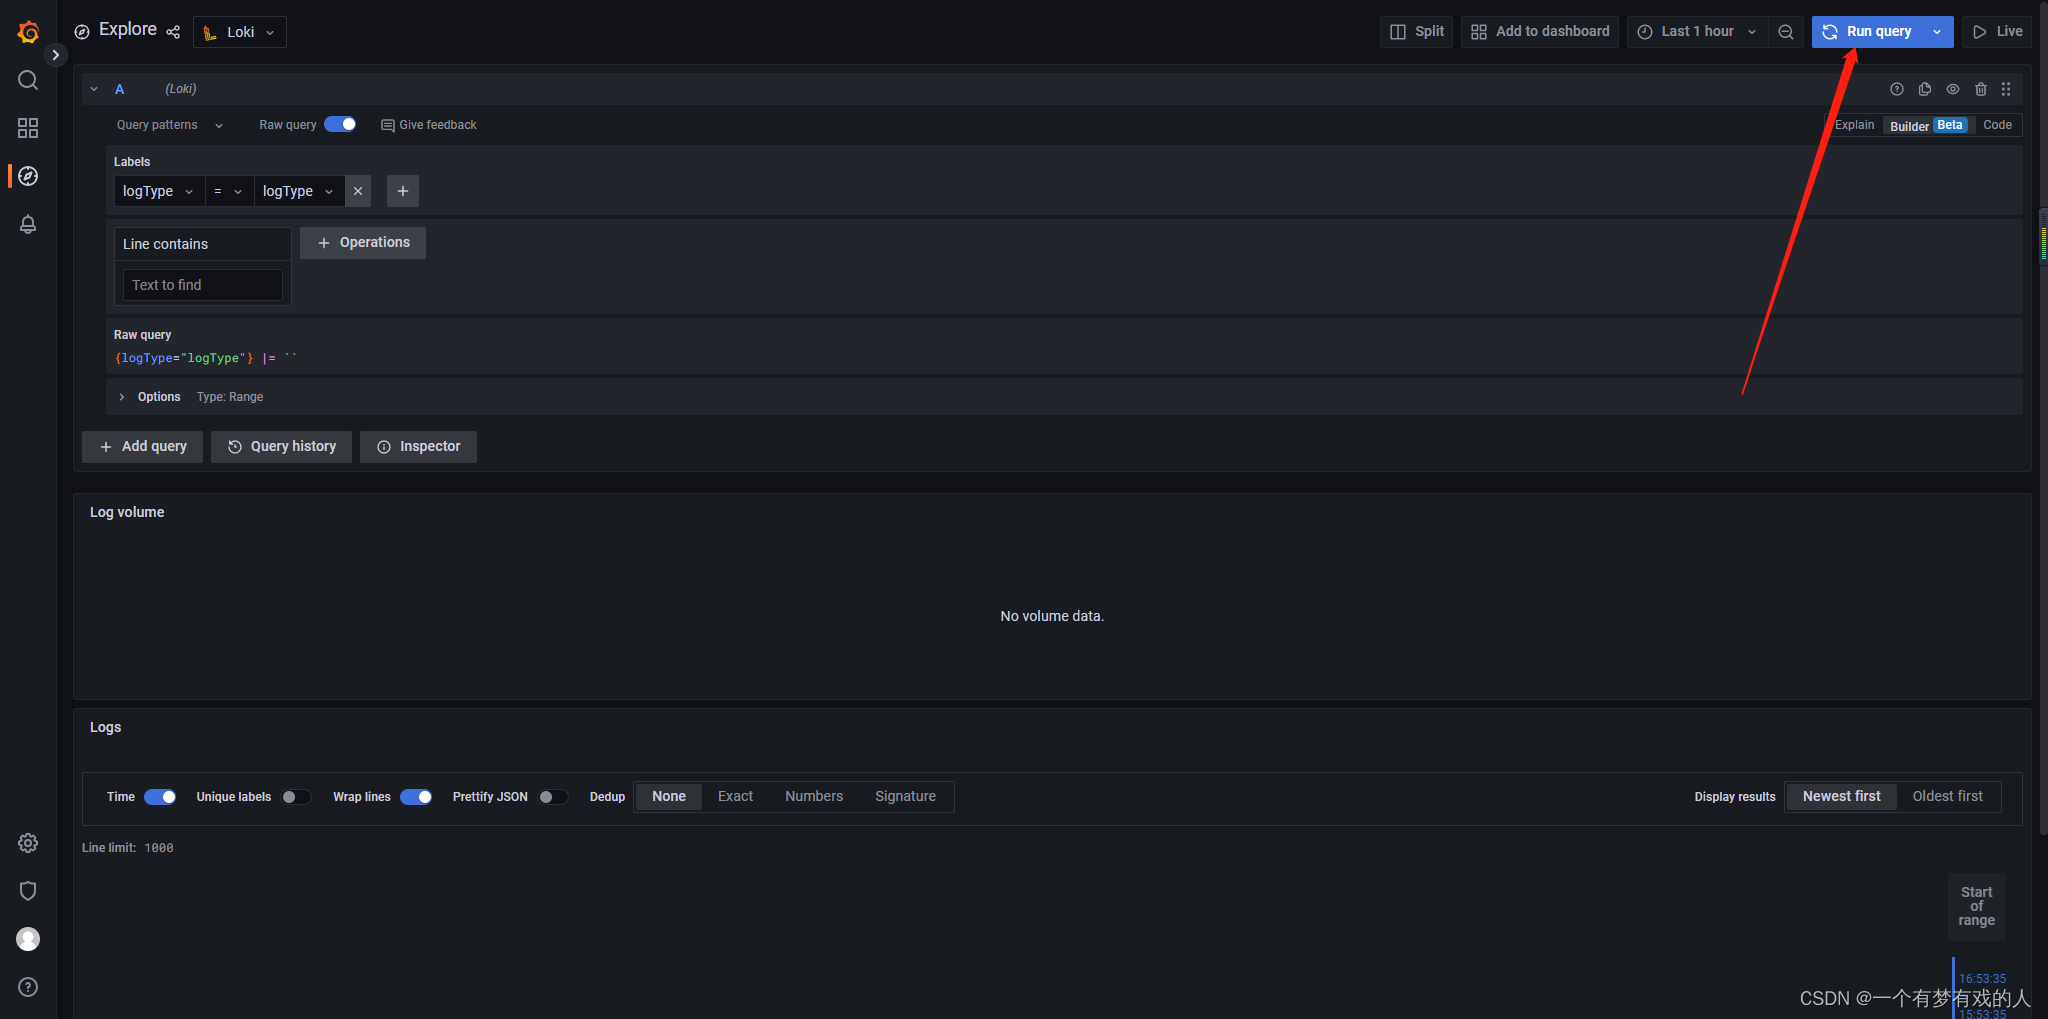Duplicate query A with copy icon
Image resolution: width=2048 pixels, height=1019 pixels.
(x=1925, y=89)
